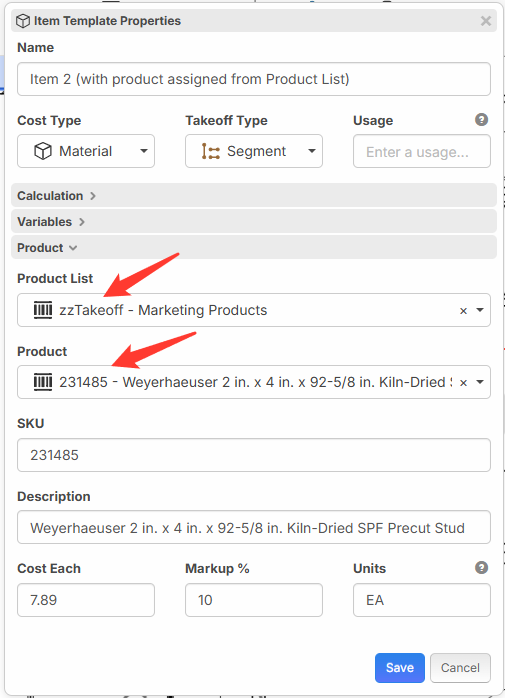Screen dimensions: 505x698
Task: Close the Item Template Properties dialog
Action: (486, 21)
